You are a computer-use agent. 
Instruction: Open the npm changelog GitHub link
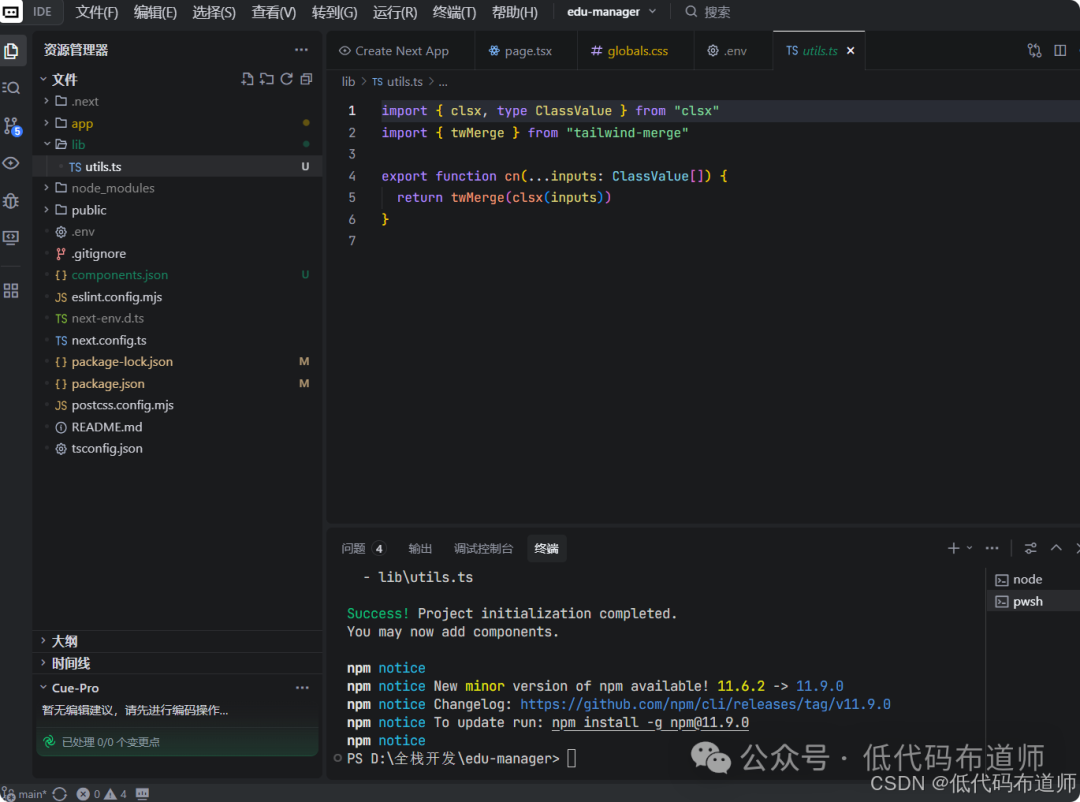pos(705,704)
